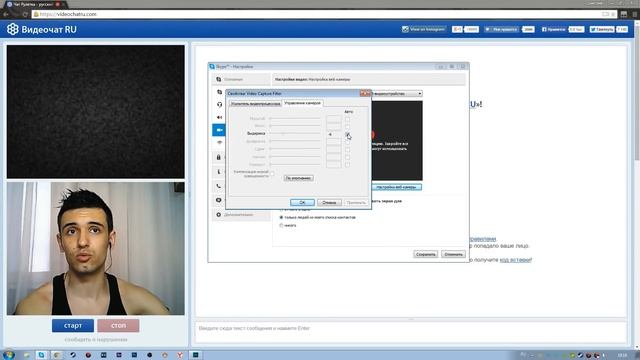This screenshot has height=360, width=640.
Task: Open Yandex browser from the taskbar
Action: tap(180, 355)
